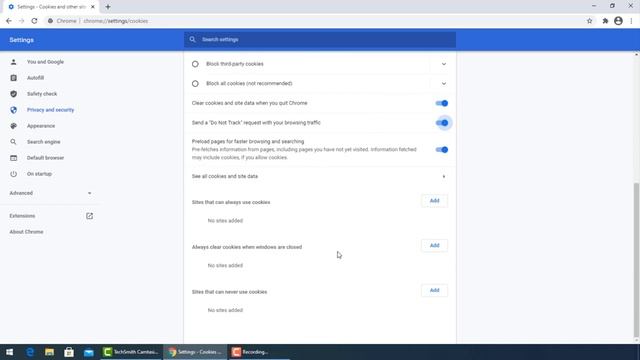Click the page vertical scrollbar thumb

(636, 260)
